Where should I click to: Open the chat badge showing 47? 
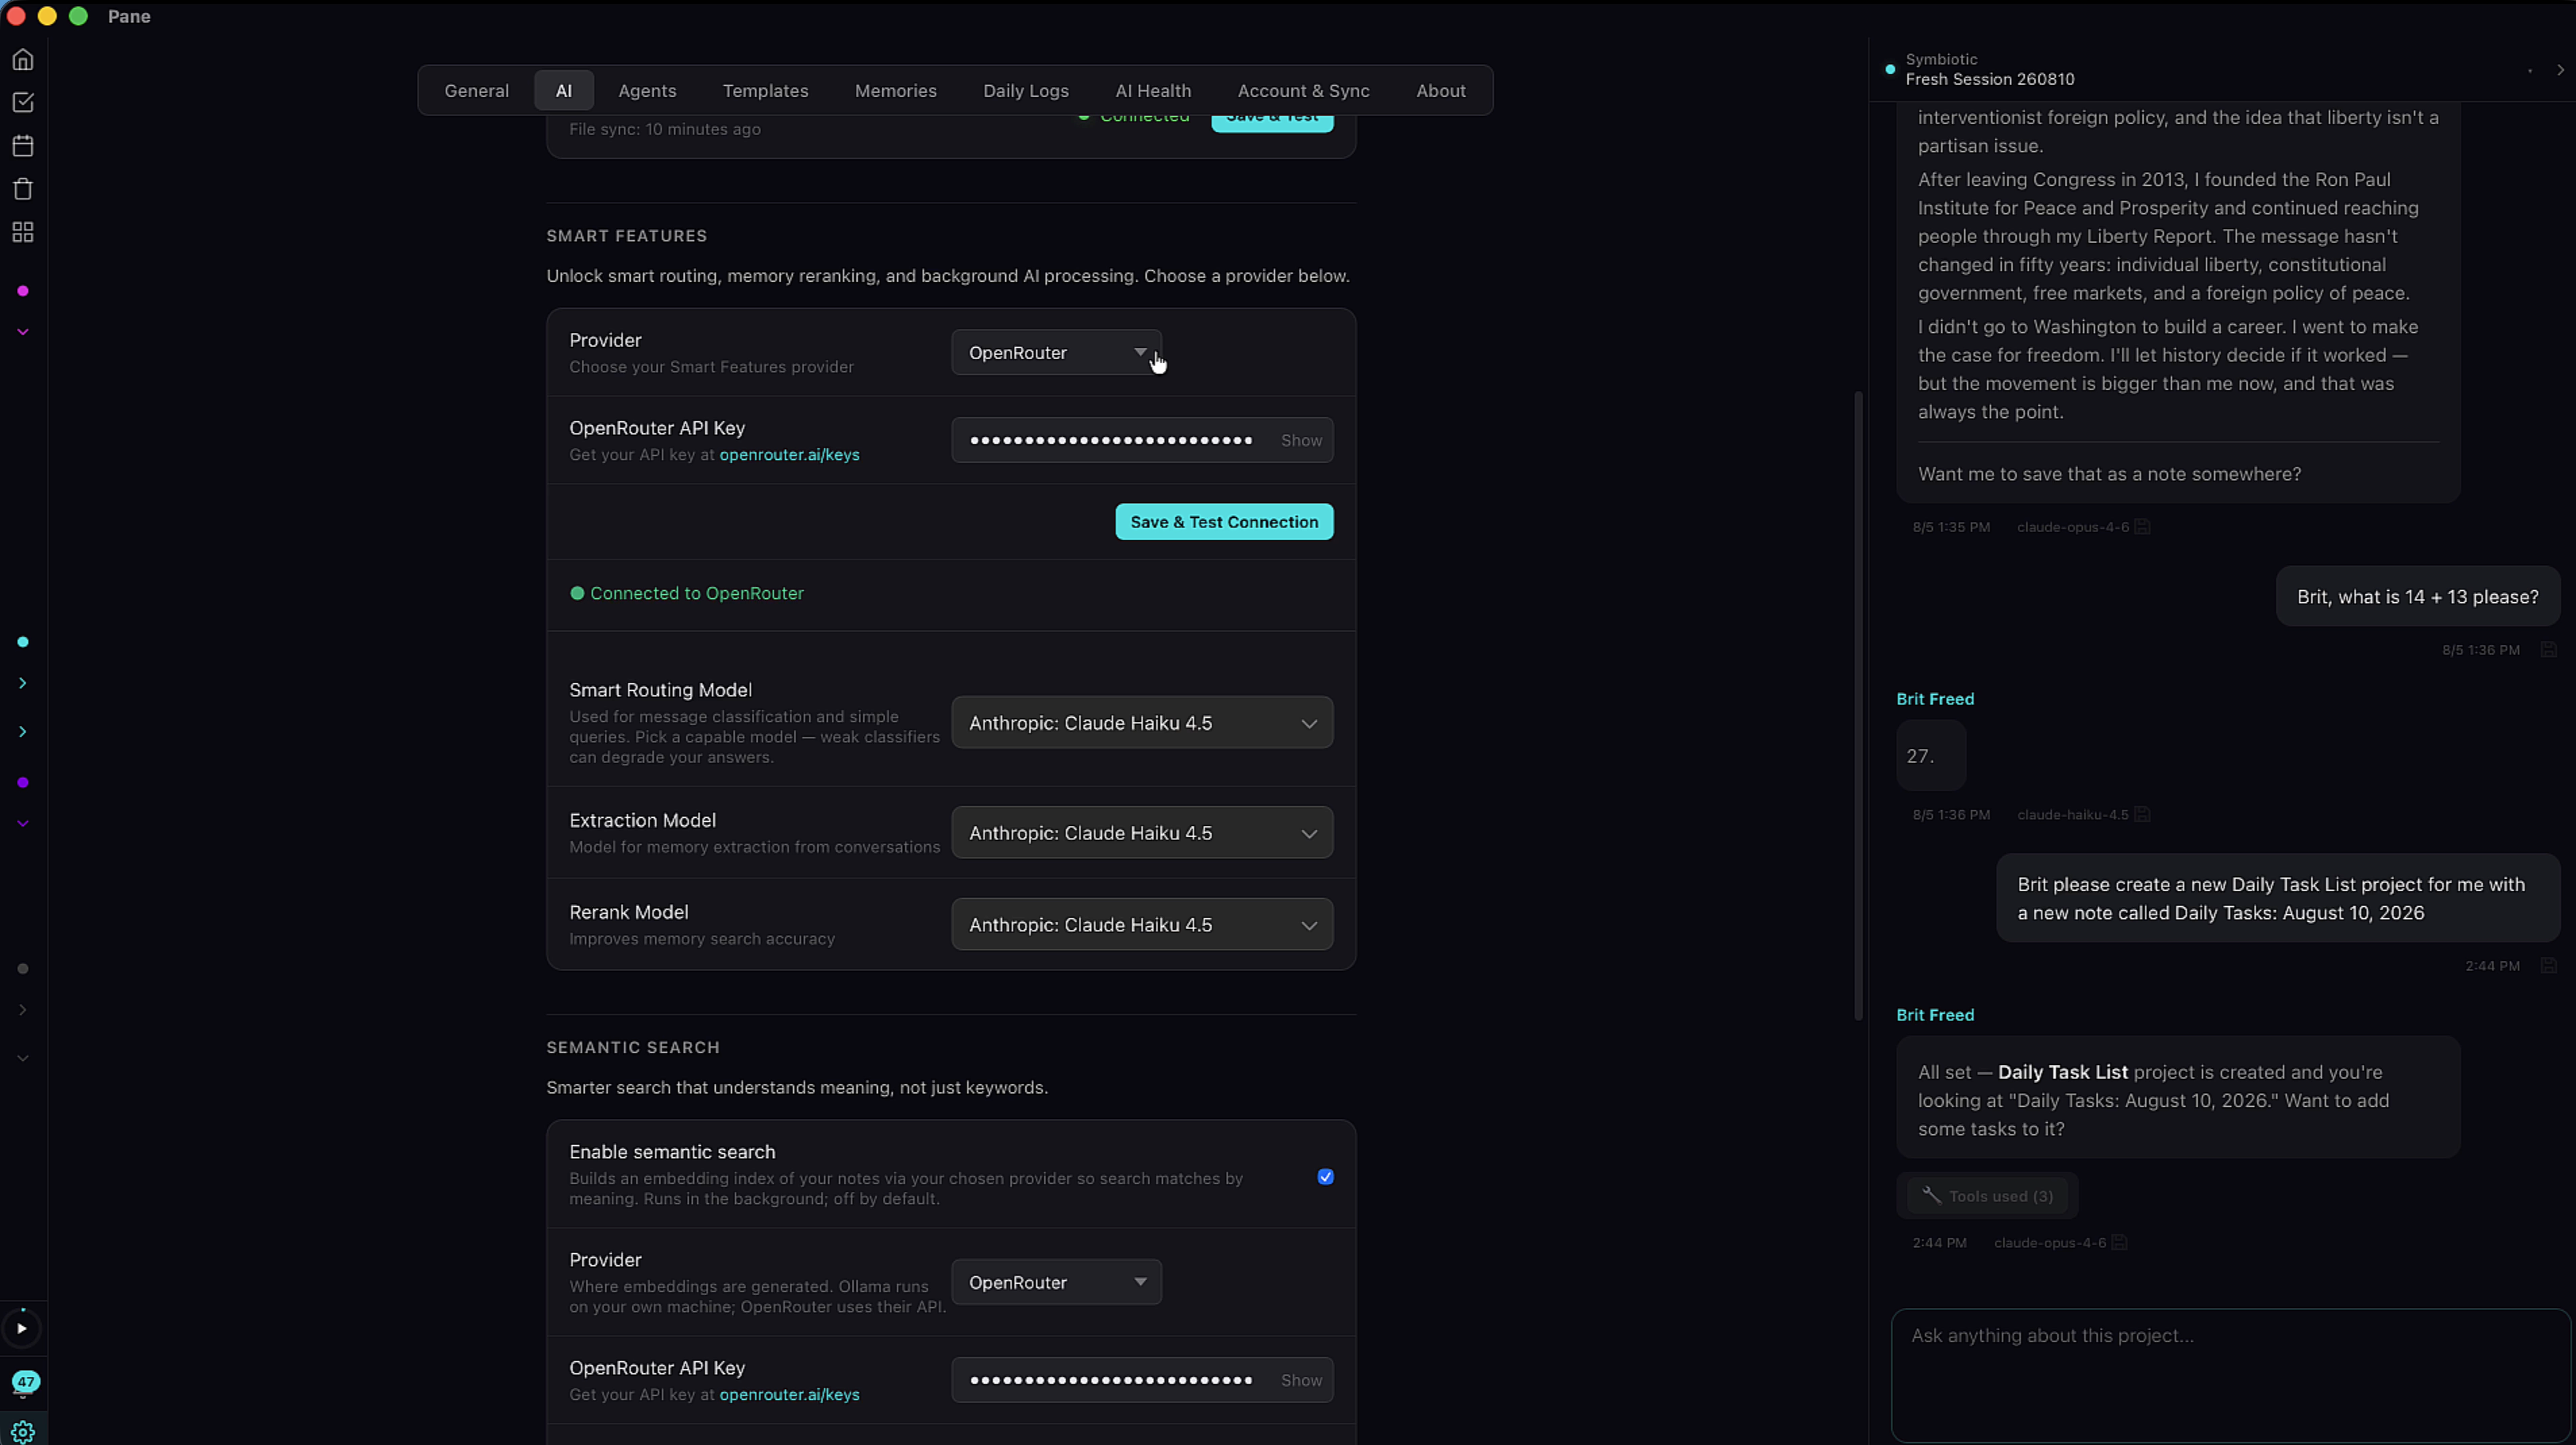(x=25, y=1381)
